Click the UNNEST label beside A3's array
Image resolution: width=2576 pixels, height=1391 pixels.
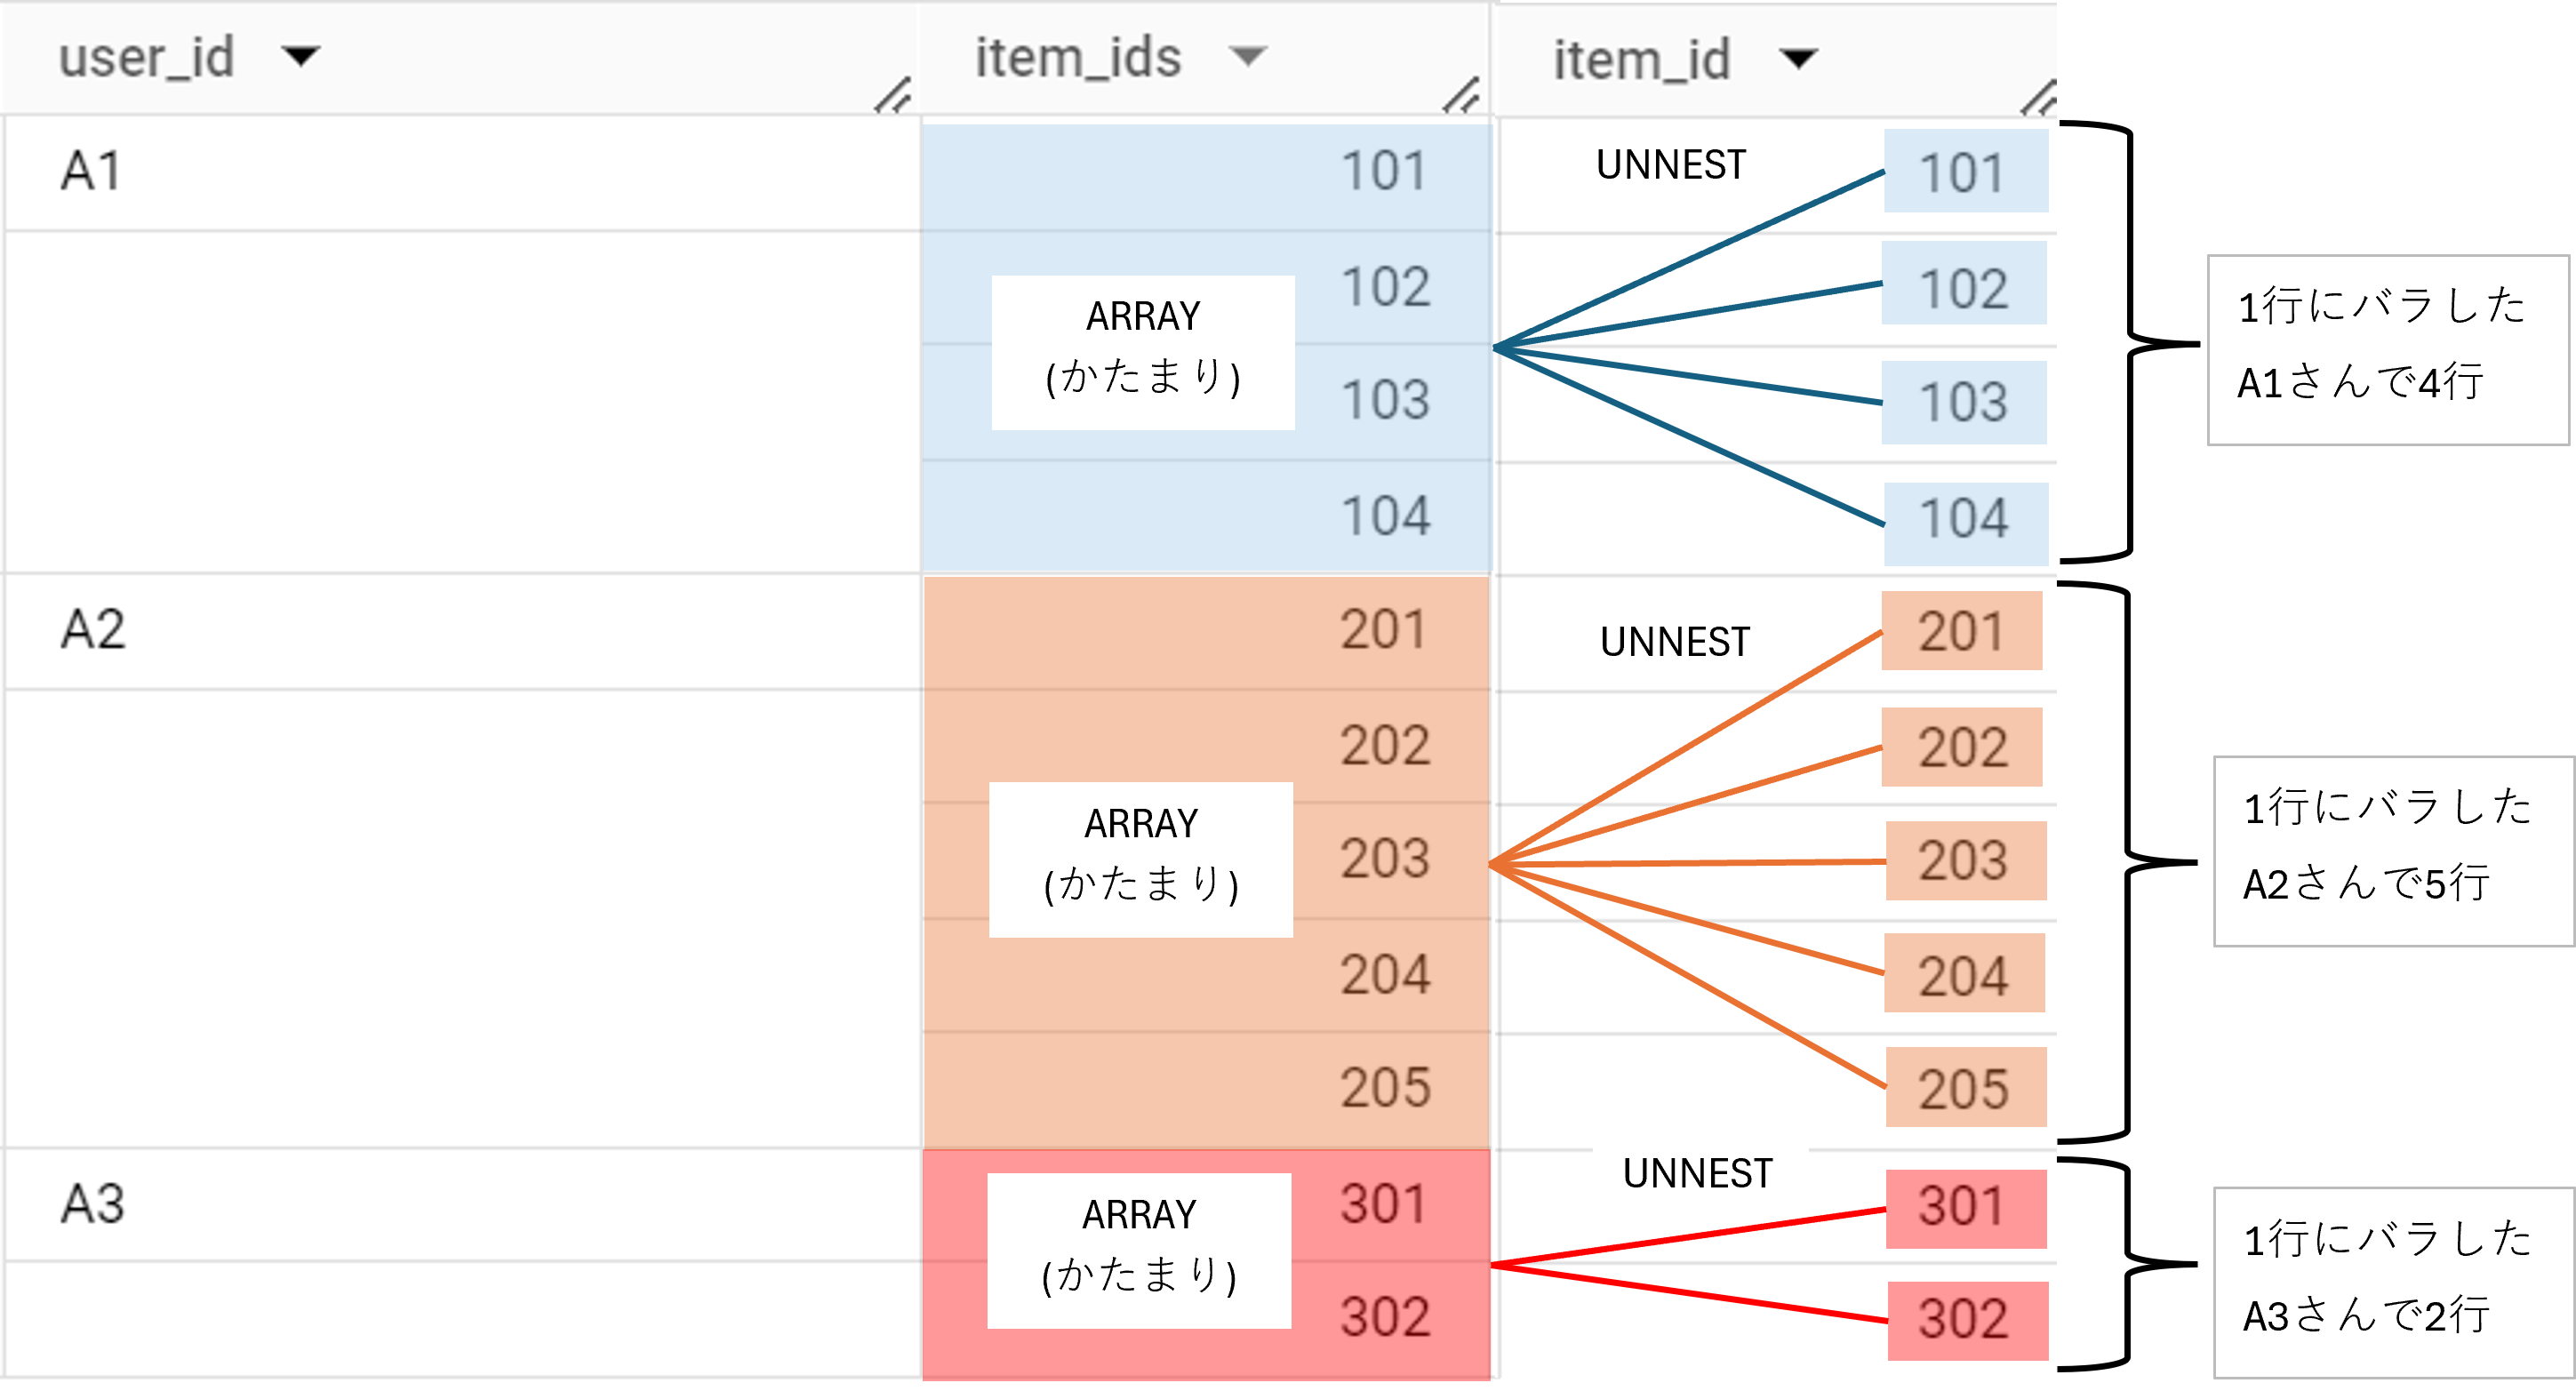(x=1697, y=1173)
